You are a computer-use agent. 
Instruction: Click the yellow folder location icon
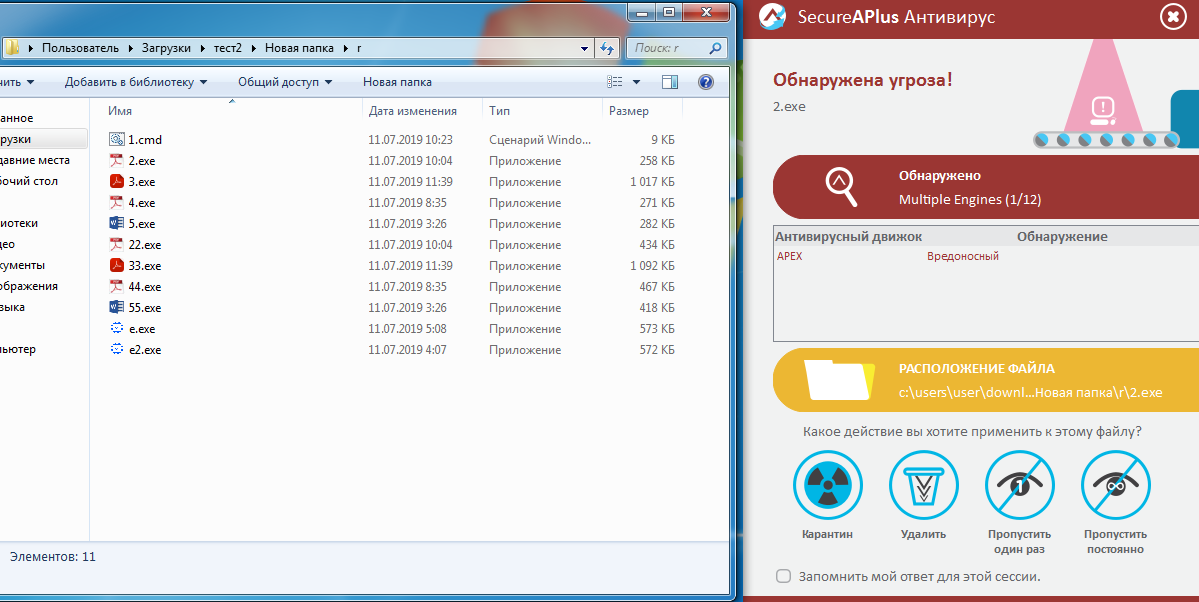click(x=839, y=380)
